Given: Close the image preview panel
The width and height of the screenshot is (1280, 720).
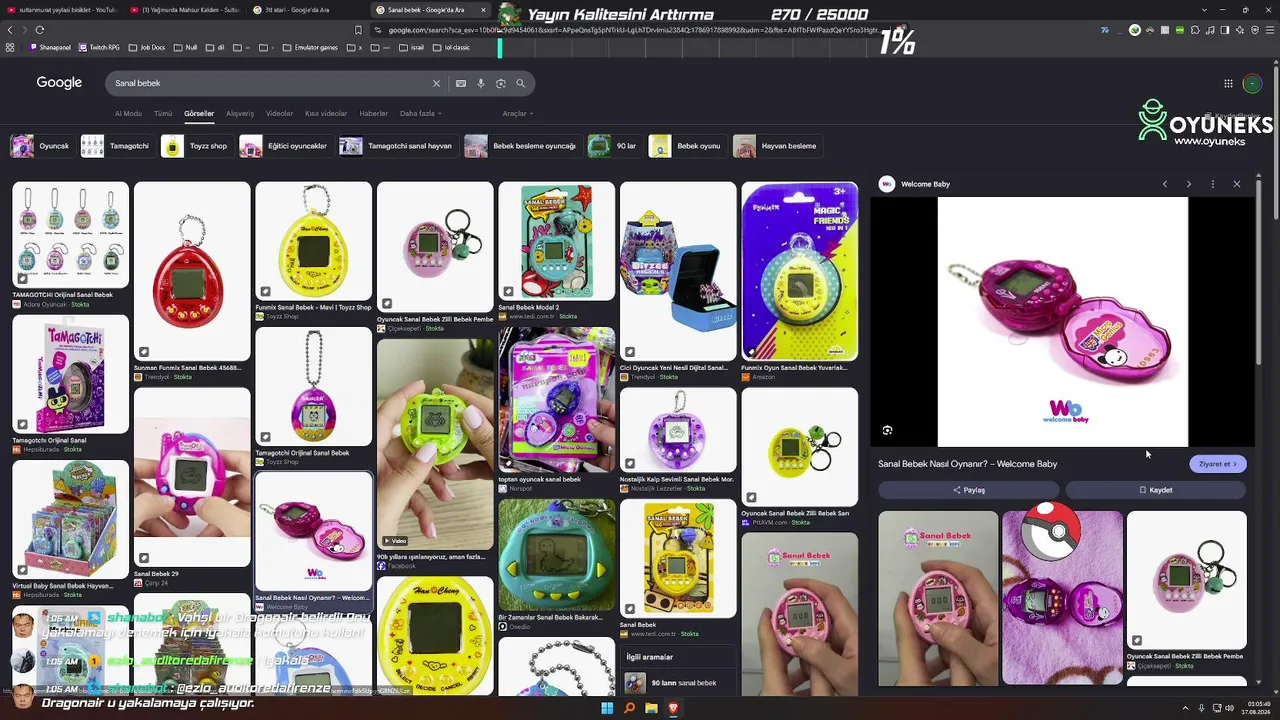Looking at the screenshot, I should (1237, 184).
